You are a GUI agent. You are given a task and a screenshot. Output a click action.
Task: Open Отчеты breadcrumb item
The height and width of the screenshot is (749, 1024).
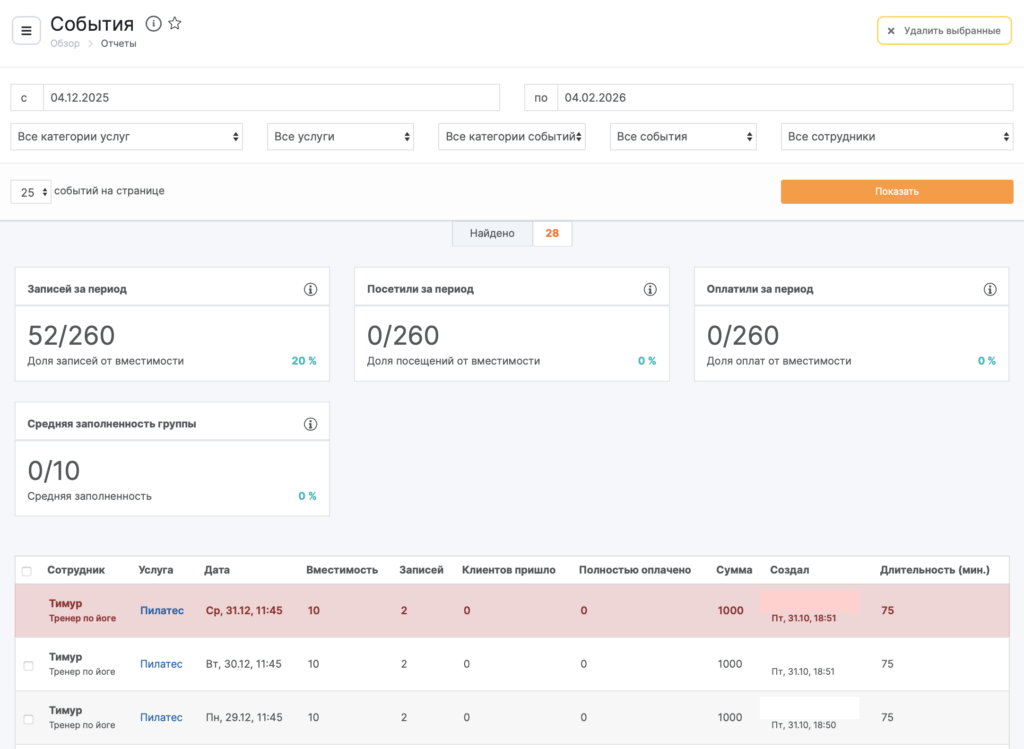(x=119, y=44)
